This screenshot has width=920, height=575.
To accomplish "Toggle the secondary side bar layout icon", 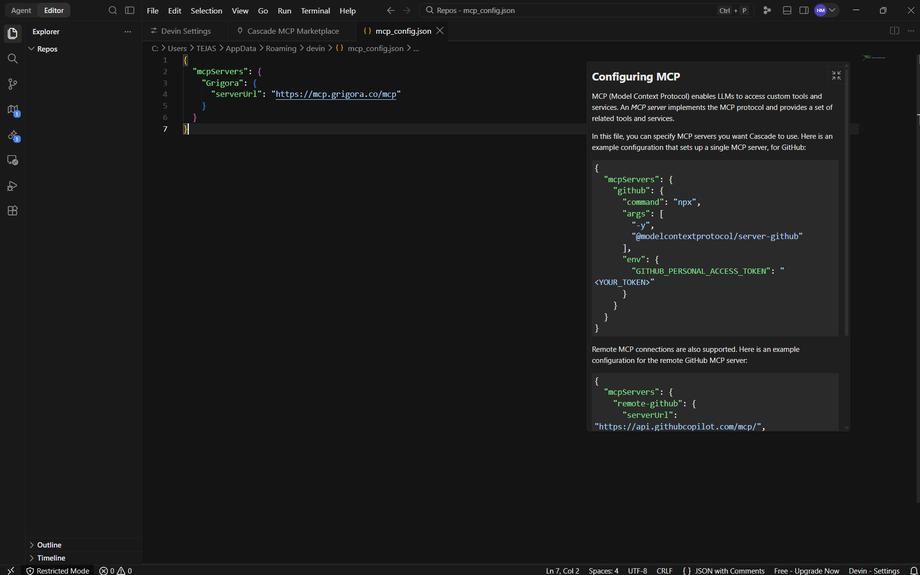I will point(804,11).
